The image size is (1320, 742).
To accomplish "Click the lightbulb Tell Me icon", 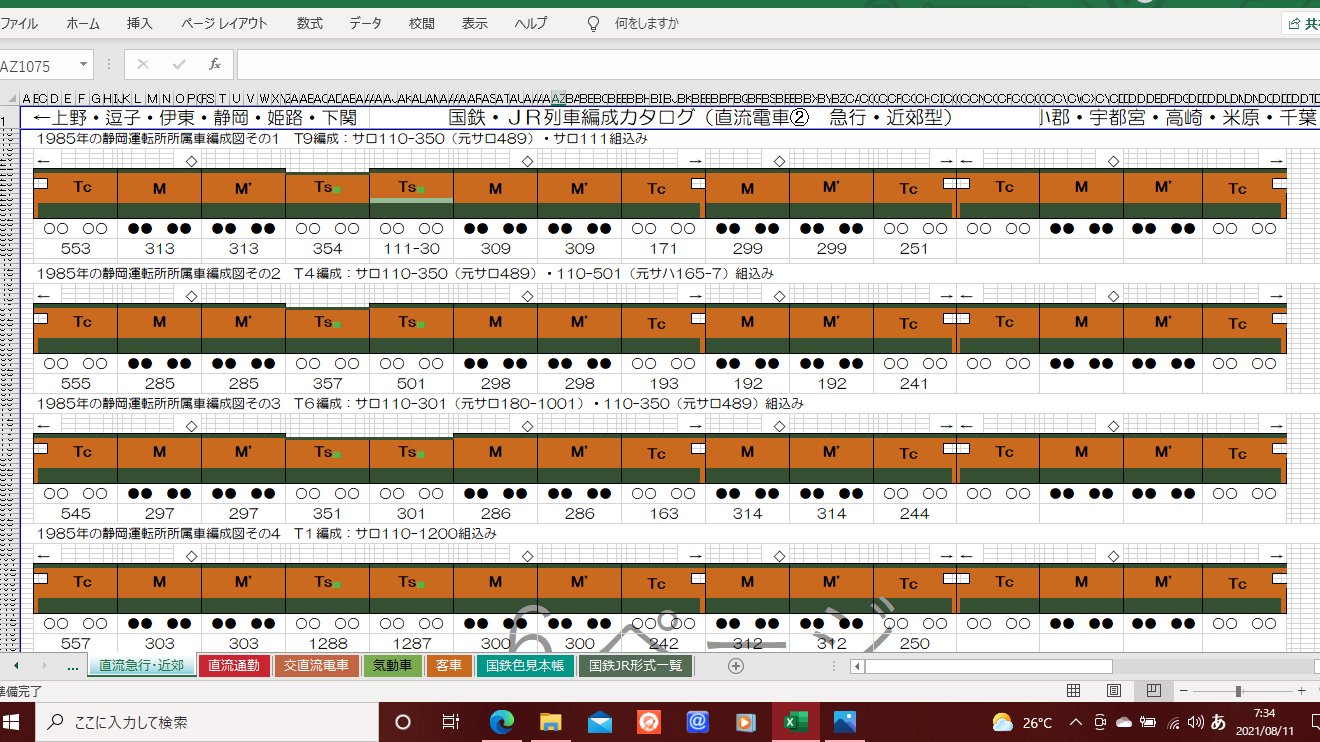I will tap(593, 23).
